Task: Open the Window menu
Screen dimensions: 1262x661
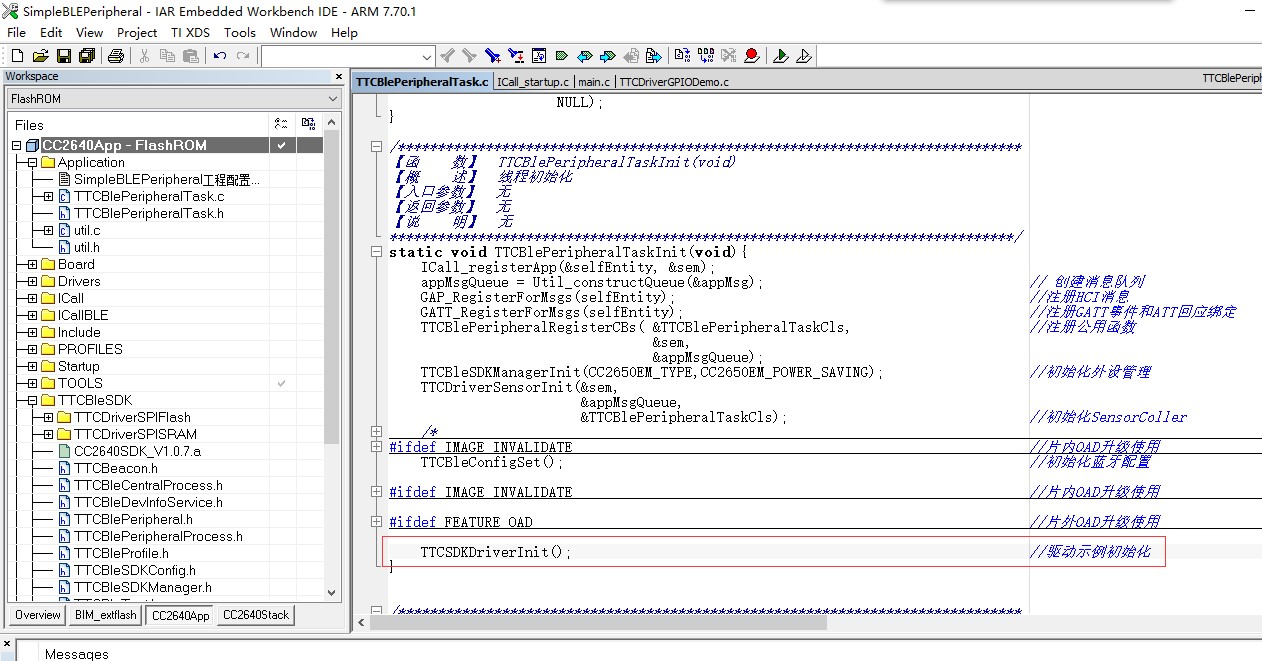Action: coord(293,32)
